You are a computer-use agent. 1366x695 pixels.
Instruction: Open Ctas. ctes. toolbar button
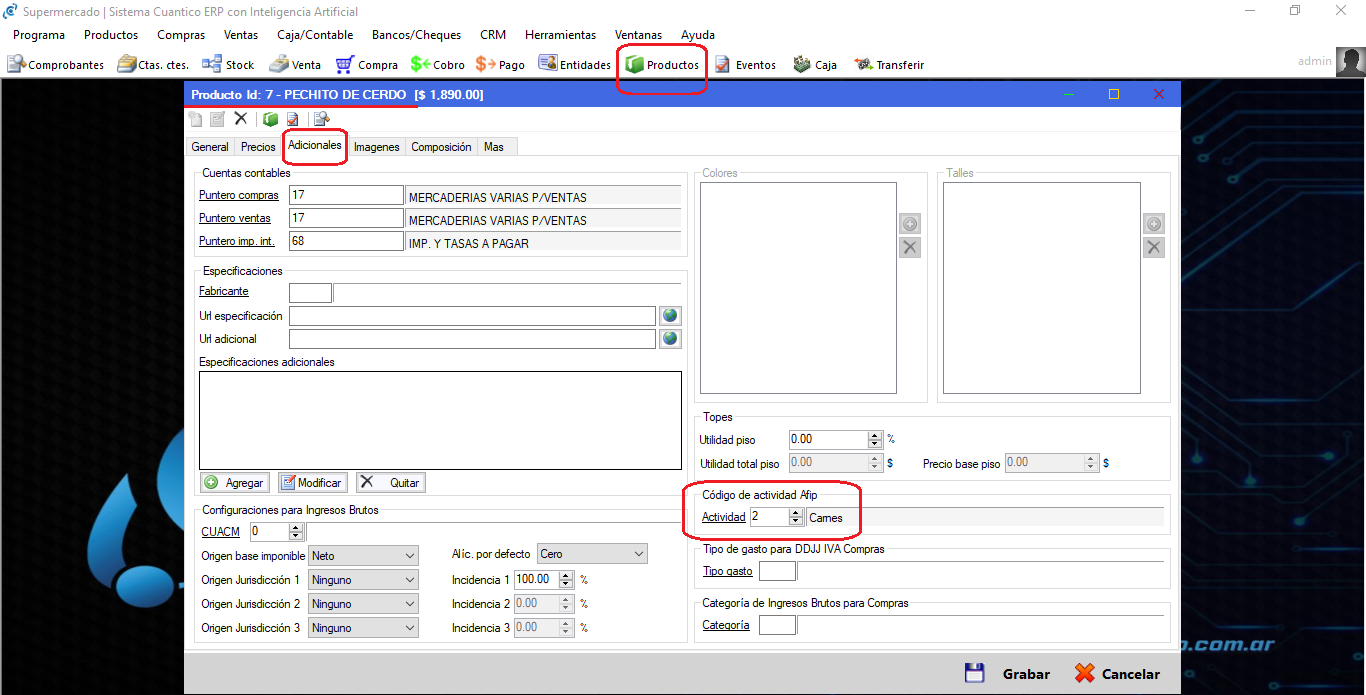click(153, 64)
